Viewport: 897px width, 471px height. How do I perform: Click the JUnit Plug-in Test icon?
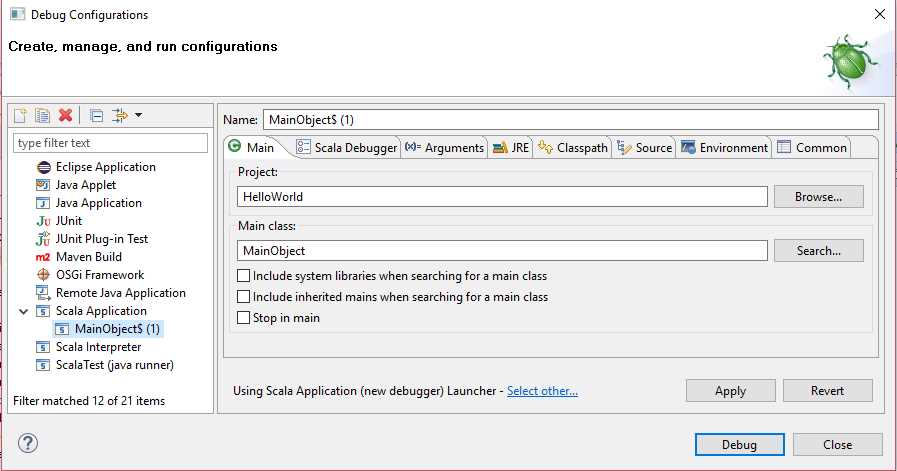tap(43, 239)
